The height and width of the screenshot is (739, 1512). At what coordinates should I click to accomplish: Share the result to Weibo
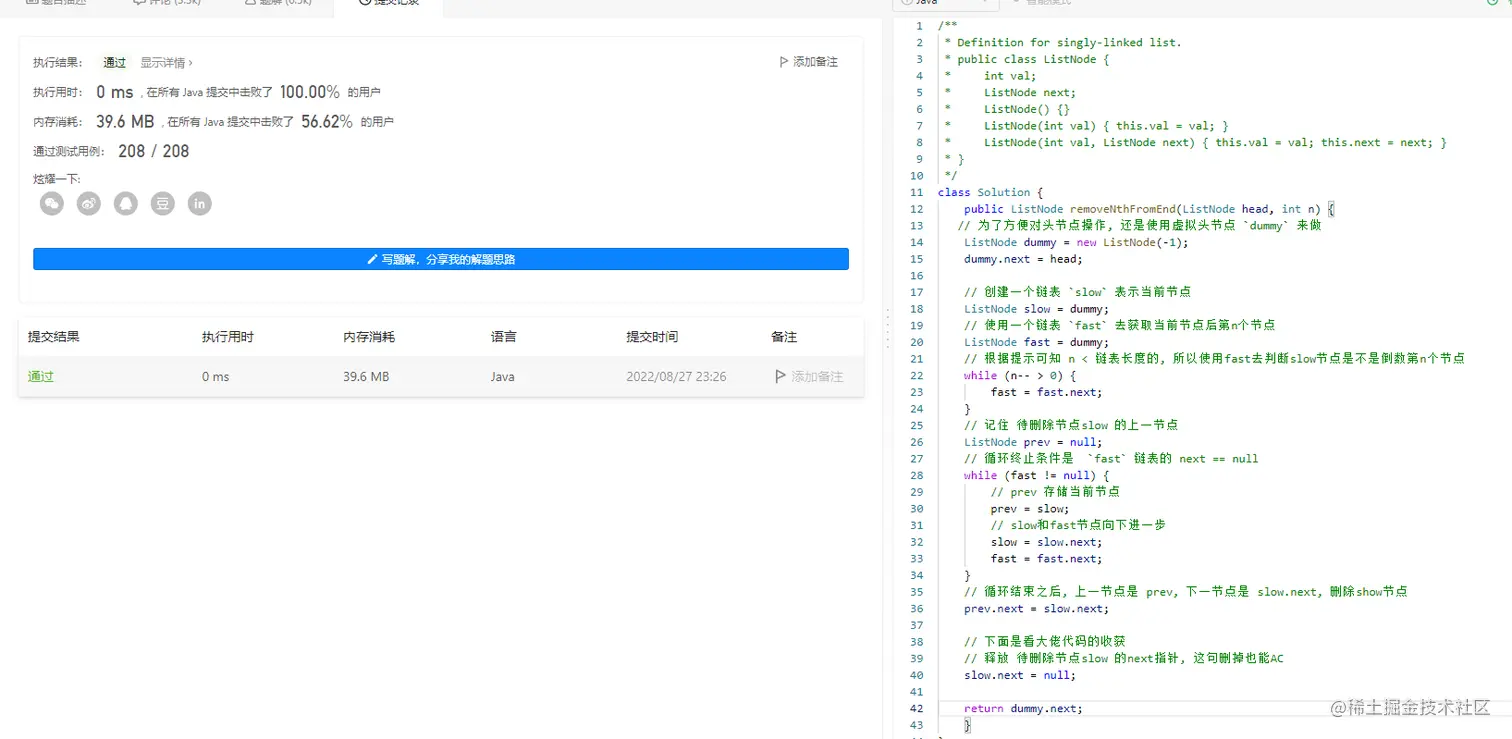tap(89, 204)
